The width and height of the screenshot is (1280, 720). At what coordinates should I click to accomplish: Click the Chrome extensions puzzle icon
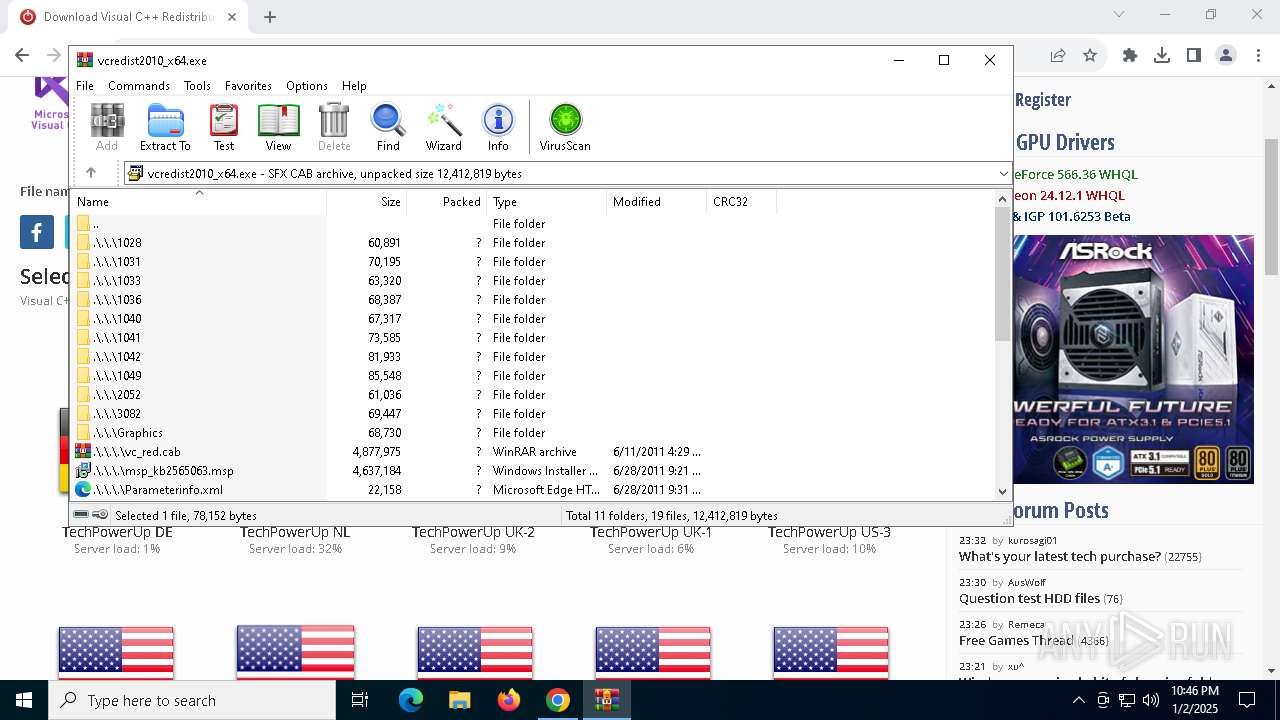pyautogui.click(x=1130, y=55)
